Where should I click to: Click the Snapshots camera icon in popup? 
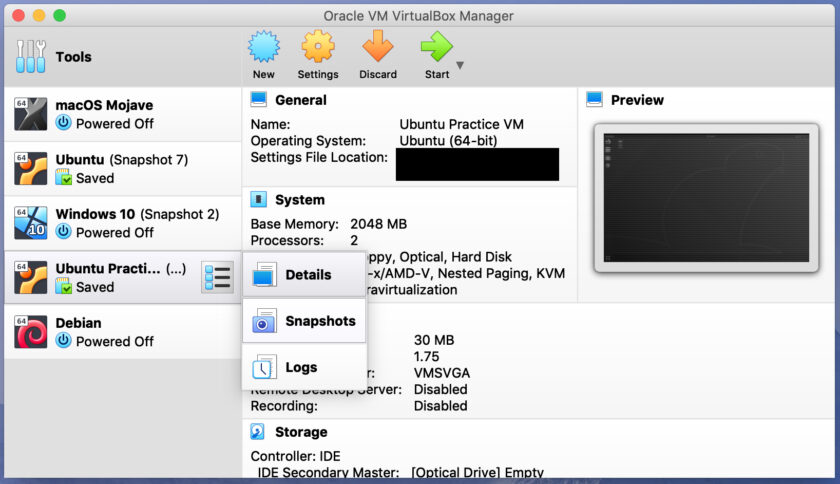click(264, 321)
